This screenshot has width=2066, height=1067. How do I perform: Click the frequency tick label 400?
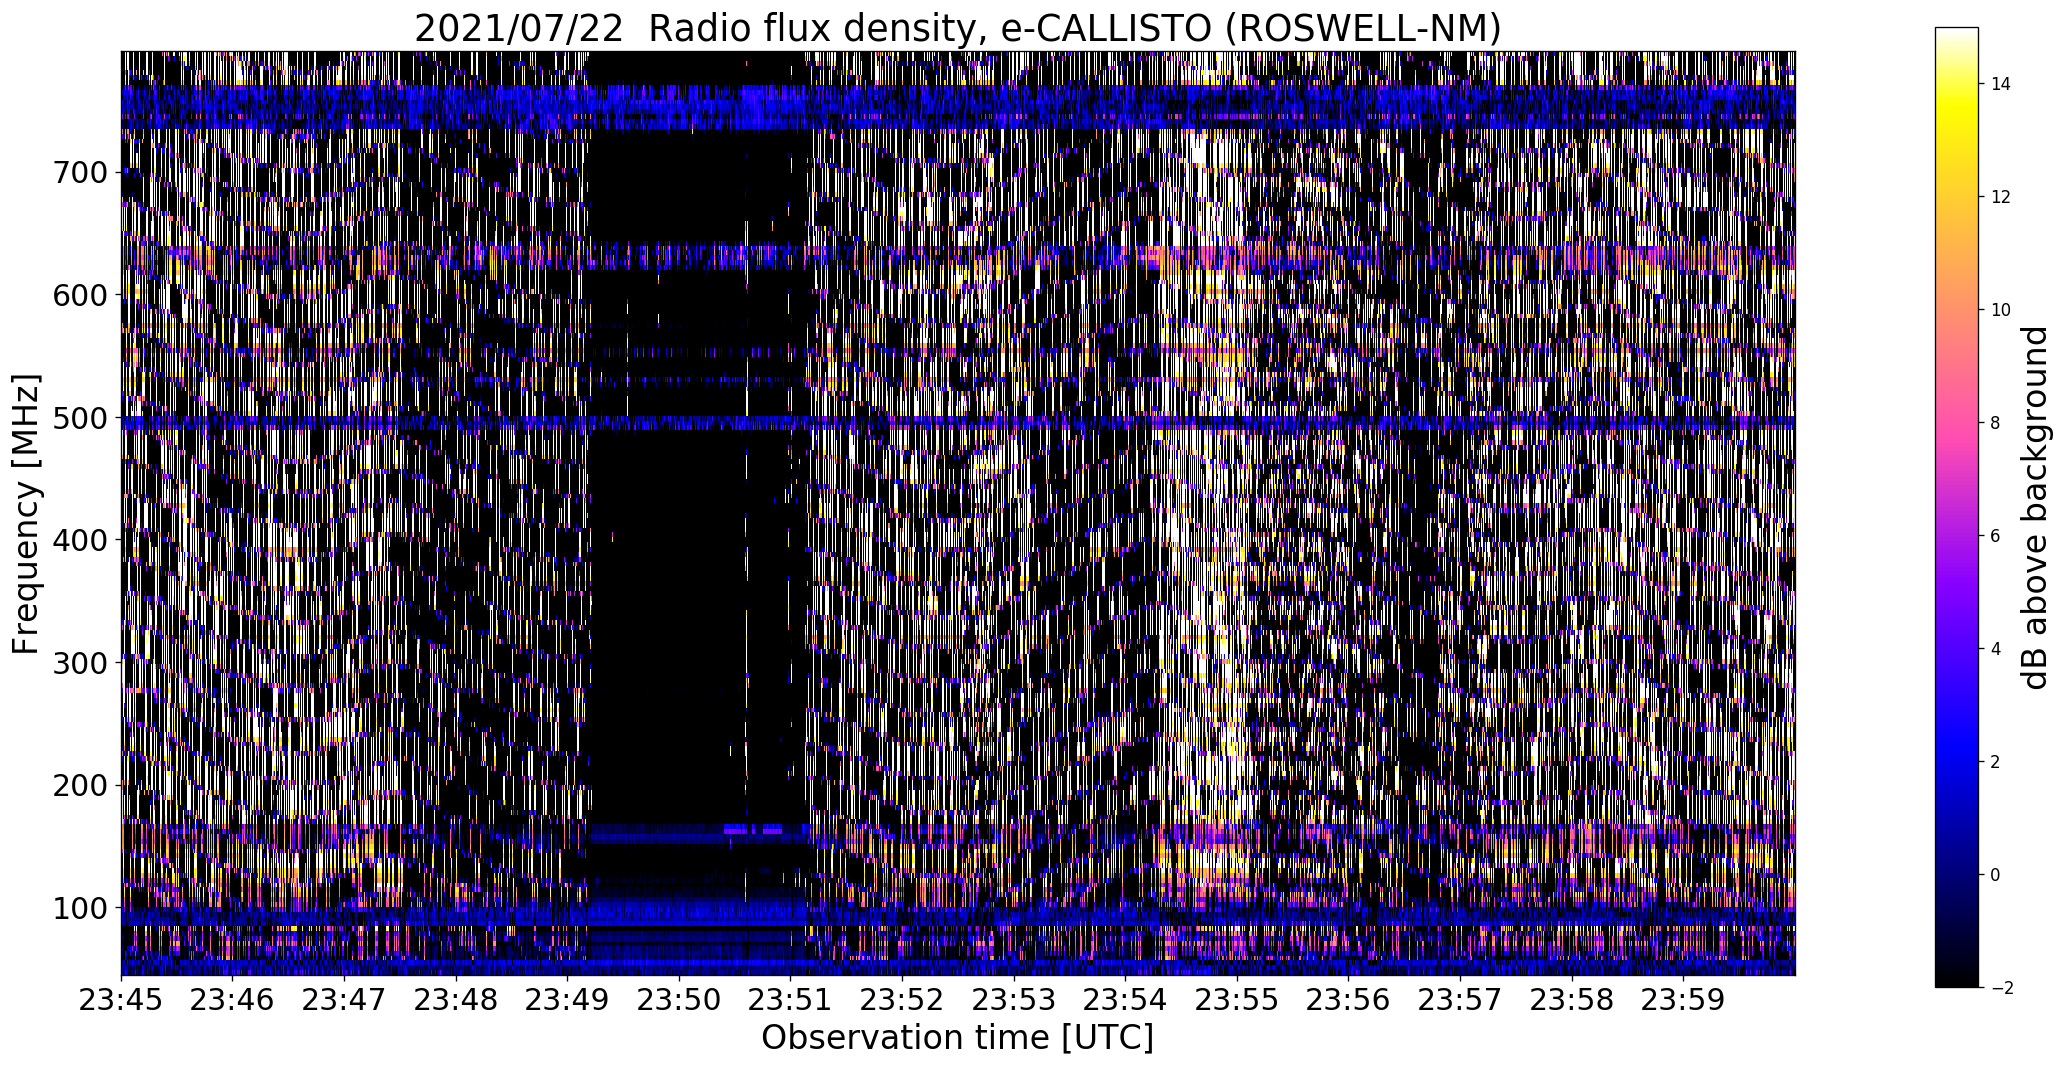click(81, 541)
